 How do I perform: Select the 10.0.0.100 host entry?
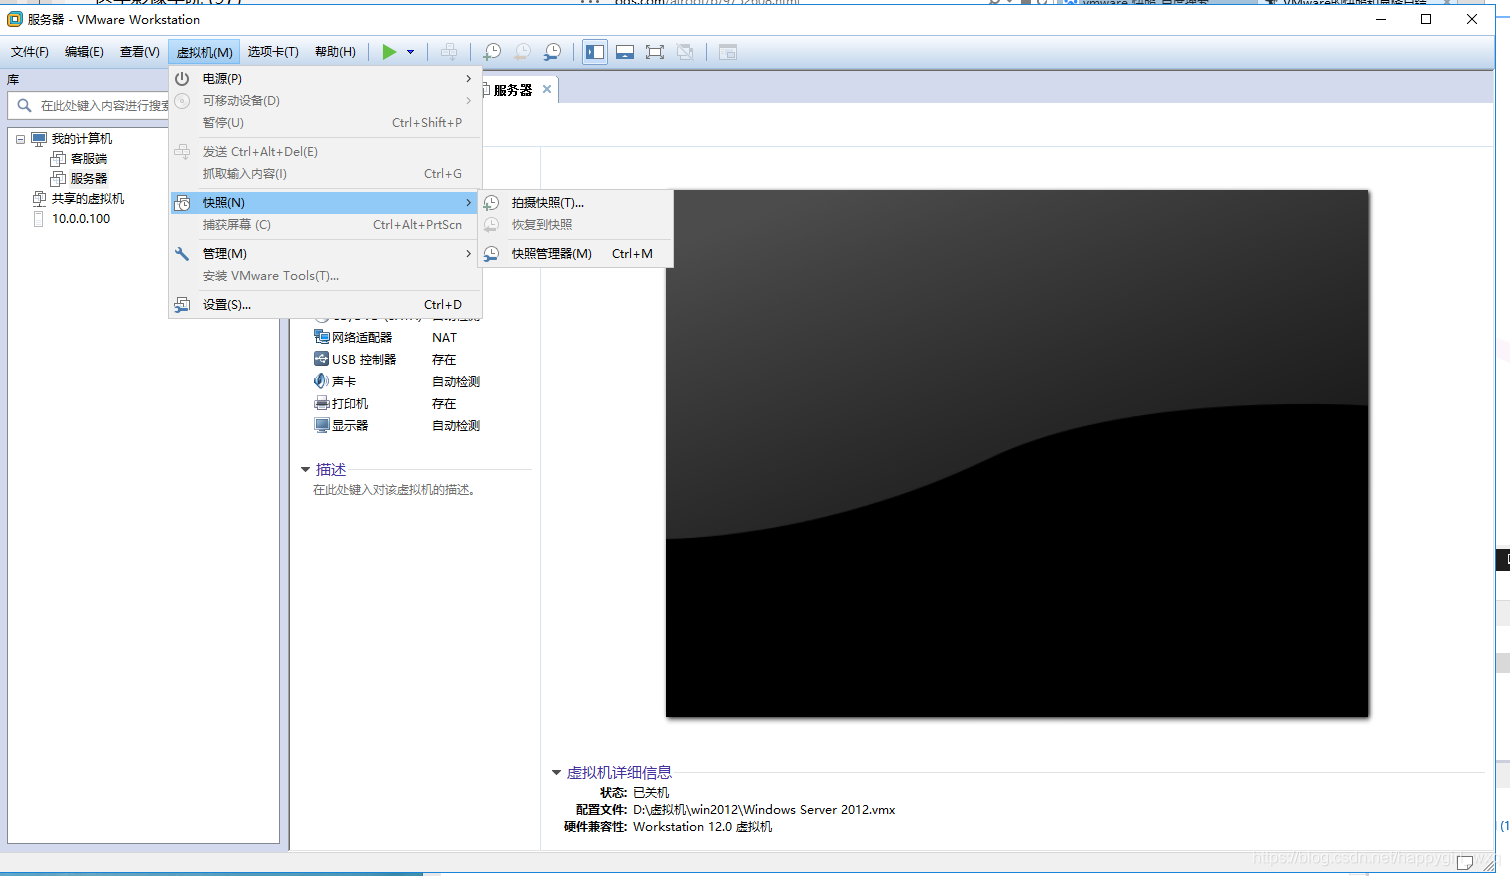(x=81, y=219)
